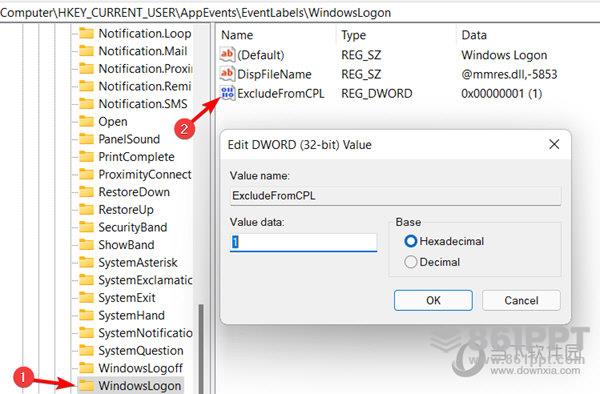Click the SystemHand folder icon
The width and height of the screenshot is (600, 394).
coord(86,315)
